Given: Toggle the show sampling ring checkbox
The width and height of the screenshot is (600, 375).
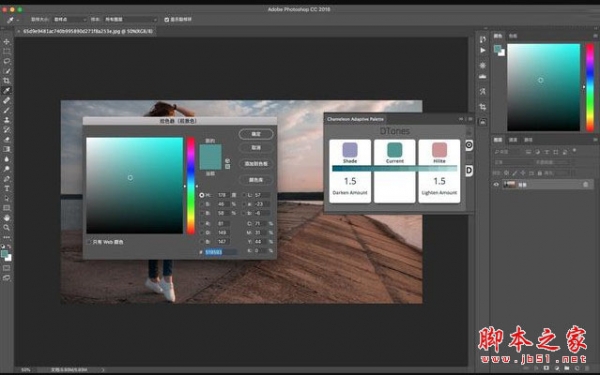Looking at the screenshot, I should [x=166, y=20].
